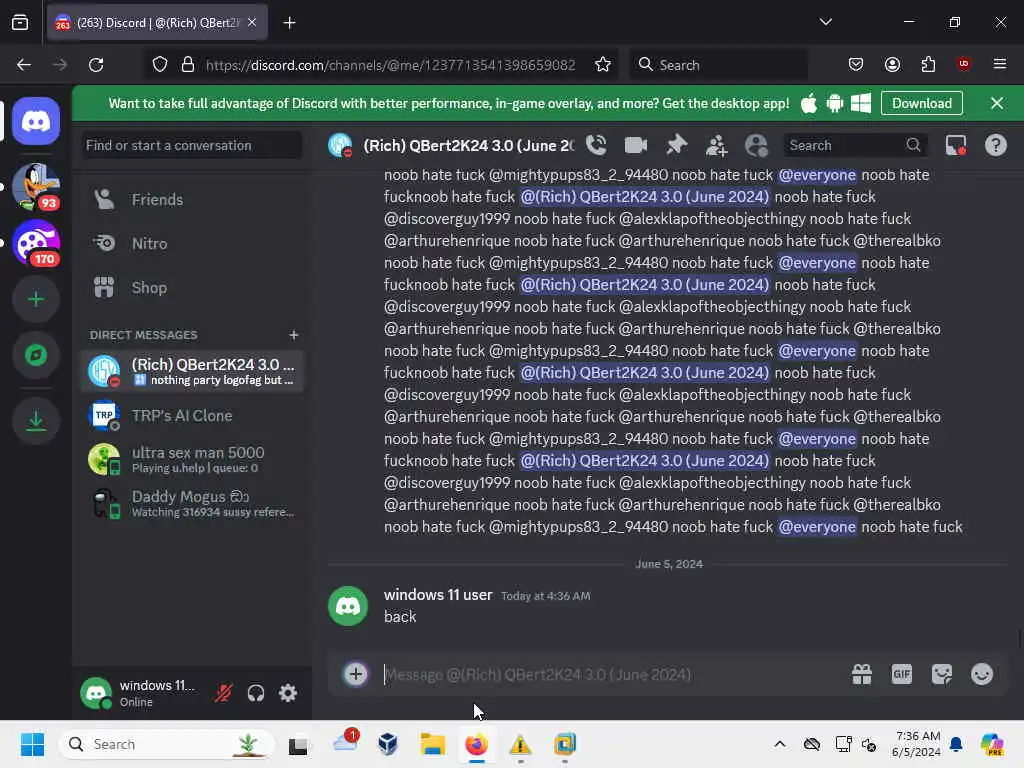Show hidden system tray icons

pyautogui.click(x=780, y=744)
